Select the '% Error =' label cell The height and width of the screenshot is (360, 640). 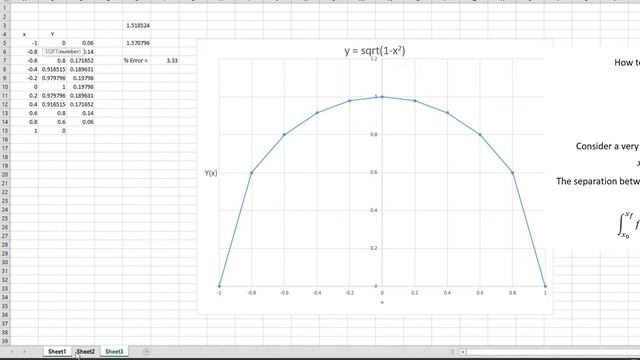pos(136,60)
